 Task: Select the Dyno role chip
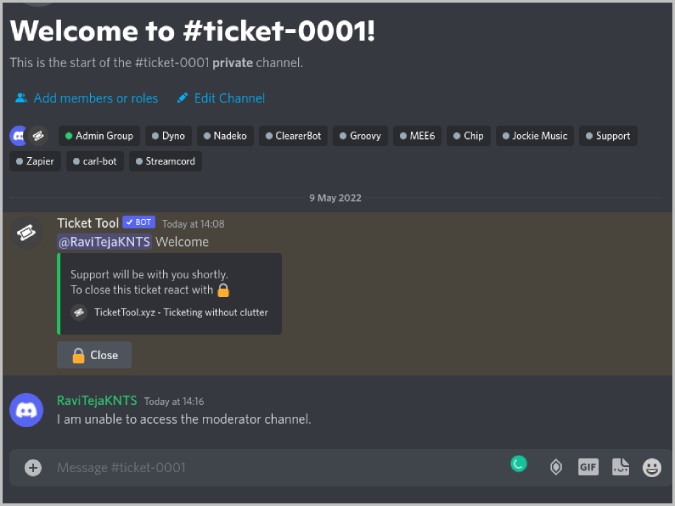[x=168, y=136]
